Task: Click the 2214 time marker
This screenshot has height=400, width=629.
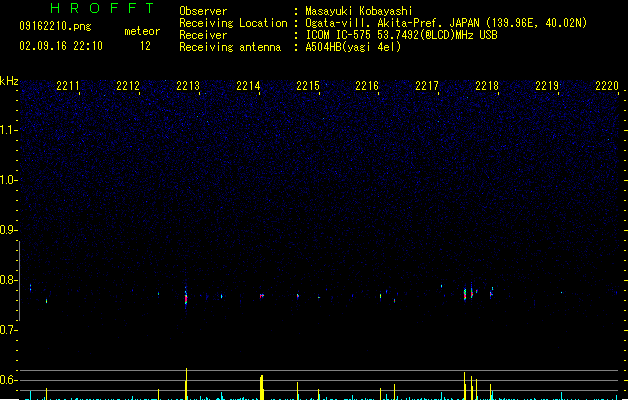Action: click(x=248, y=86)
